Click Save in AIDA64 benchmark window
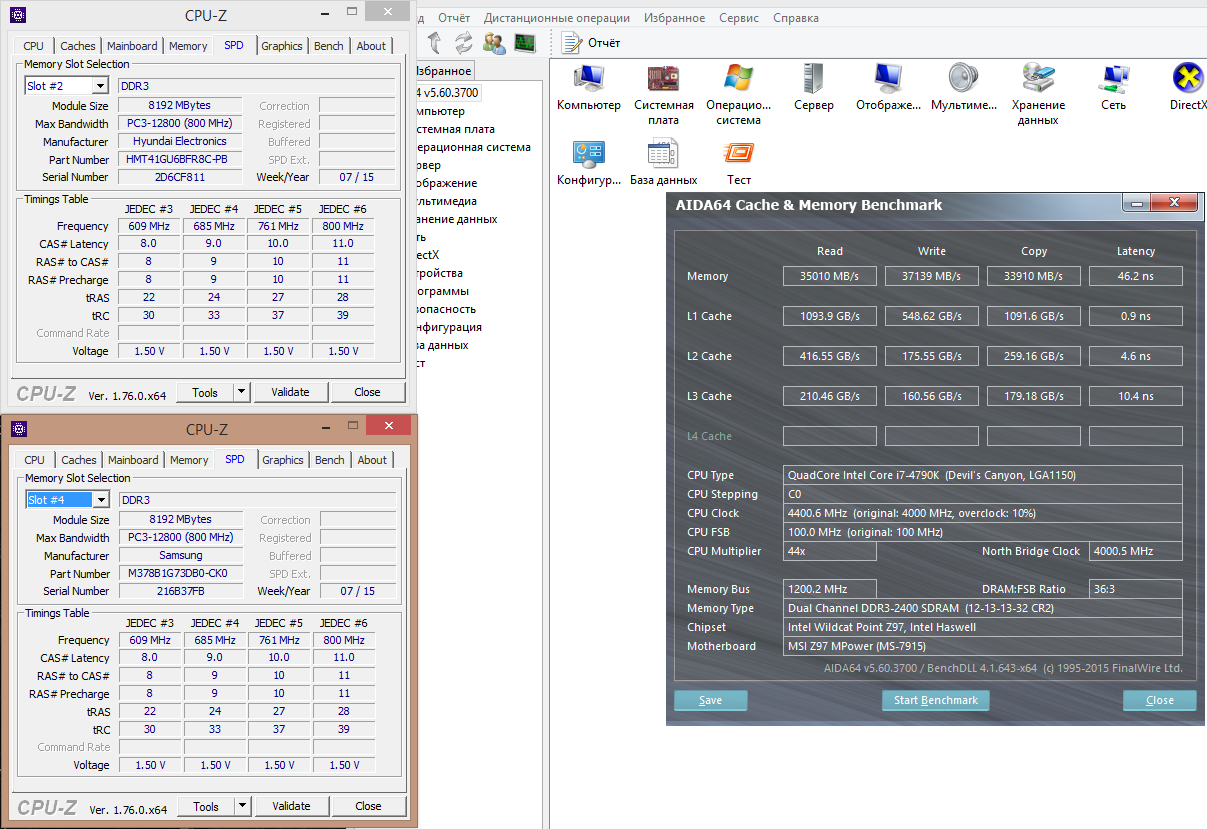The height and width of the screenshot is (829, 1207). click(x=711, y=700)
